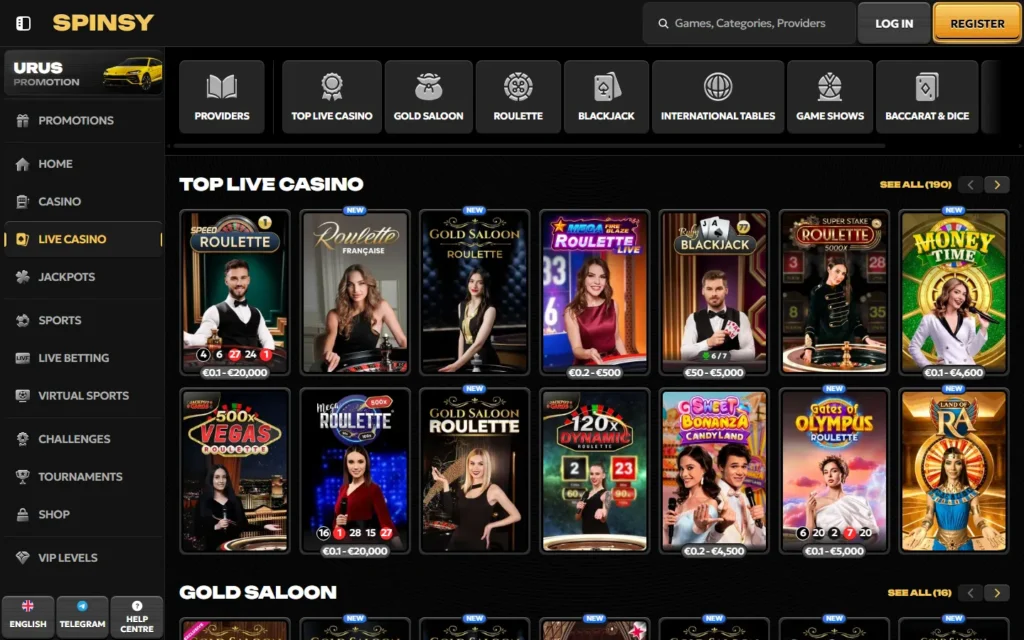Click the Casino slot icon in sidebar
This screenshot has width=1024, height=640.
point(23,202)
